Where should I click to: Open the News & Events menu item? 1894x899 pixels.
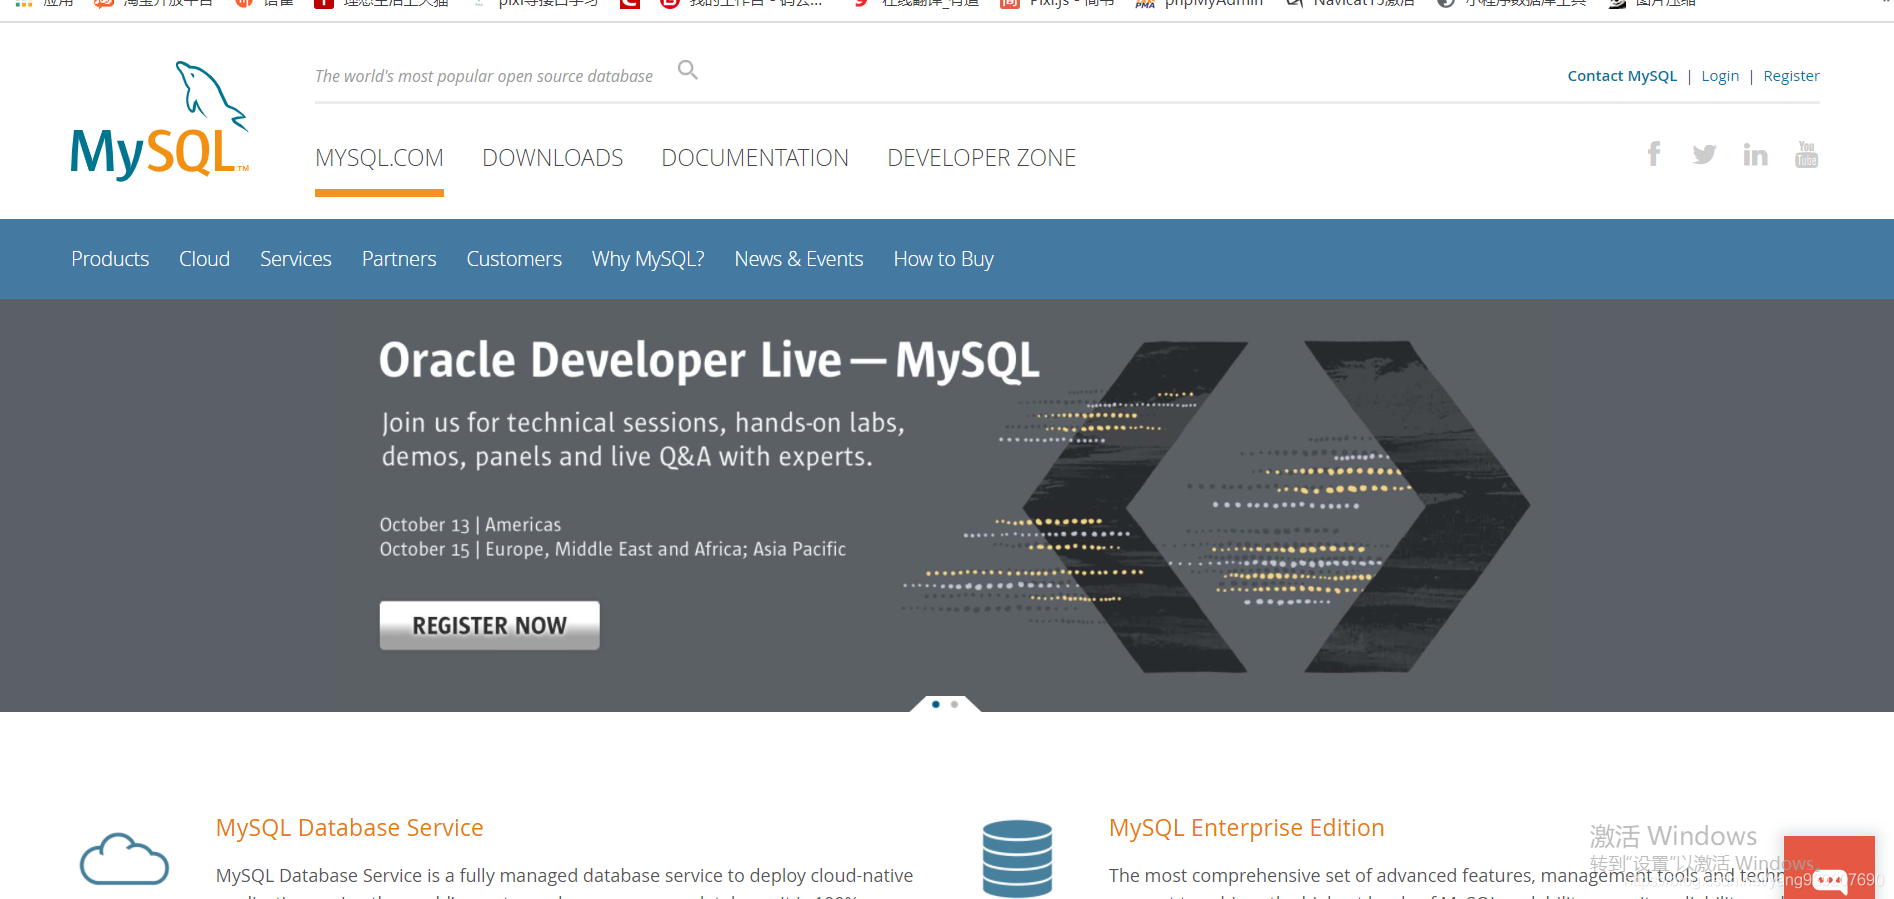coord(799,259)
